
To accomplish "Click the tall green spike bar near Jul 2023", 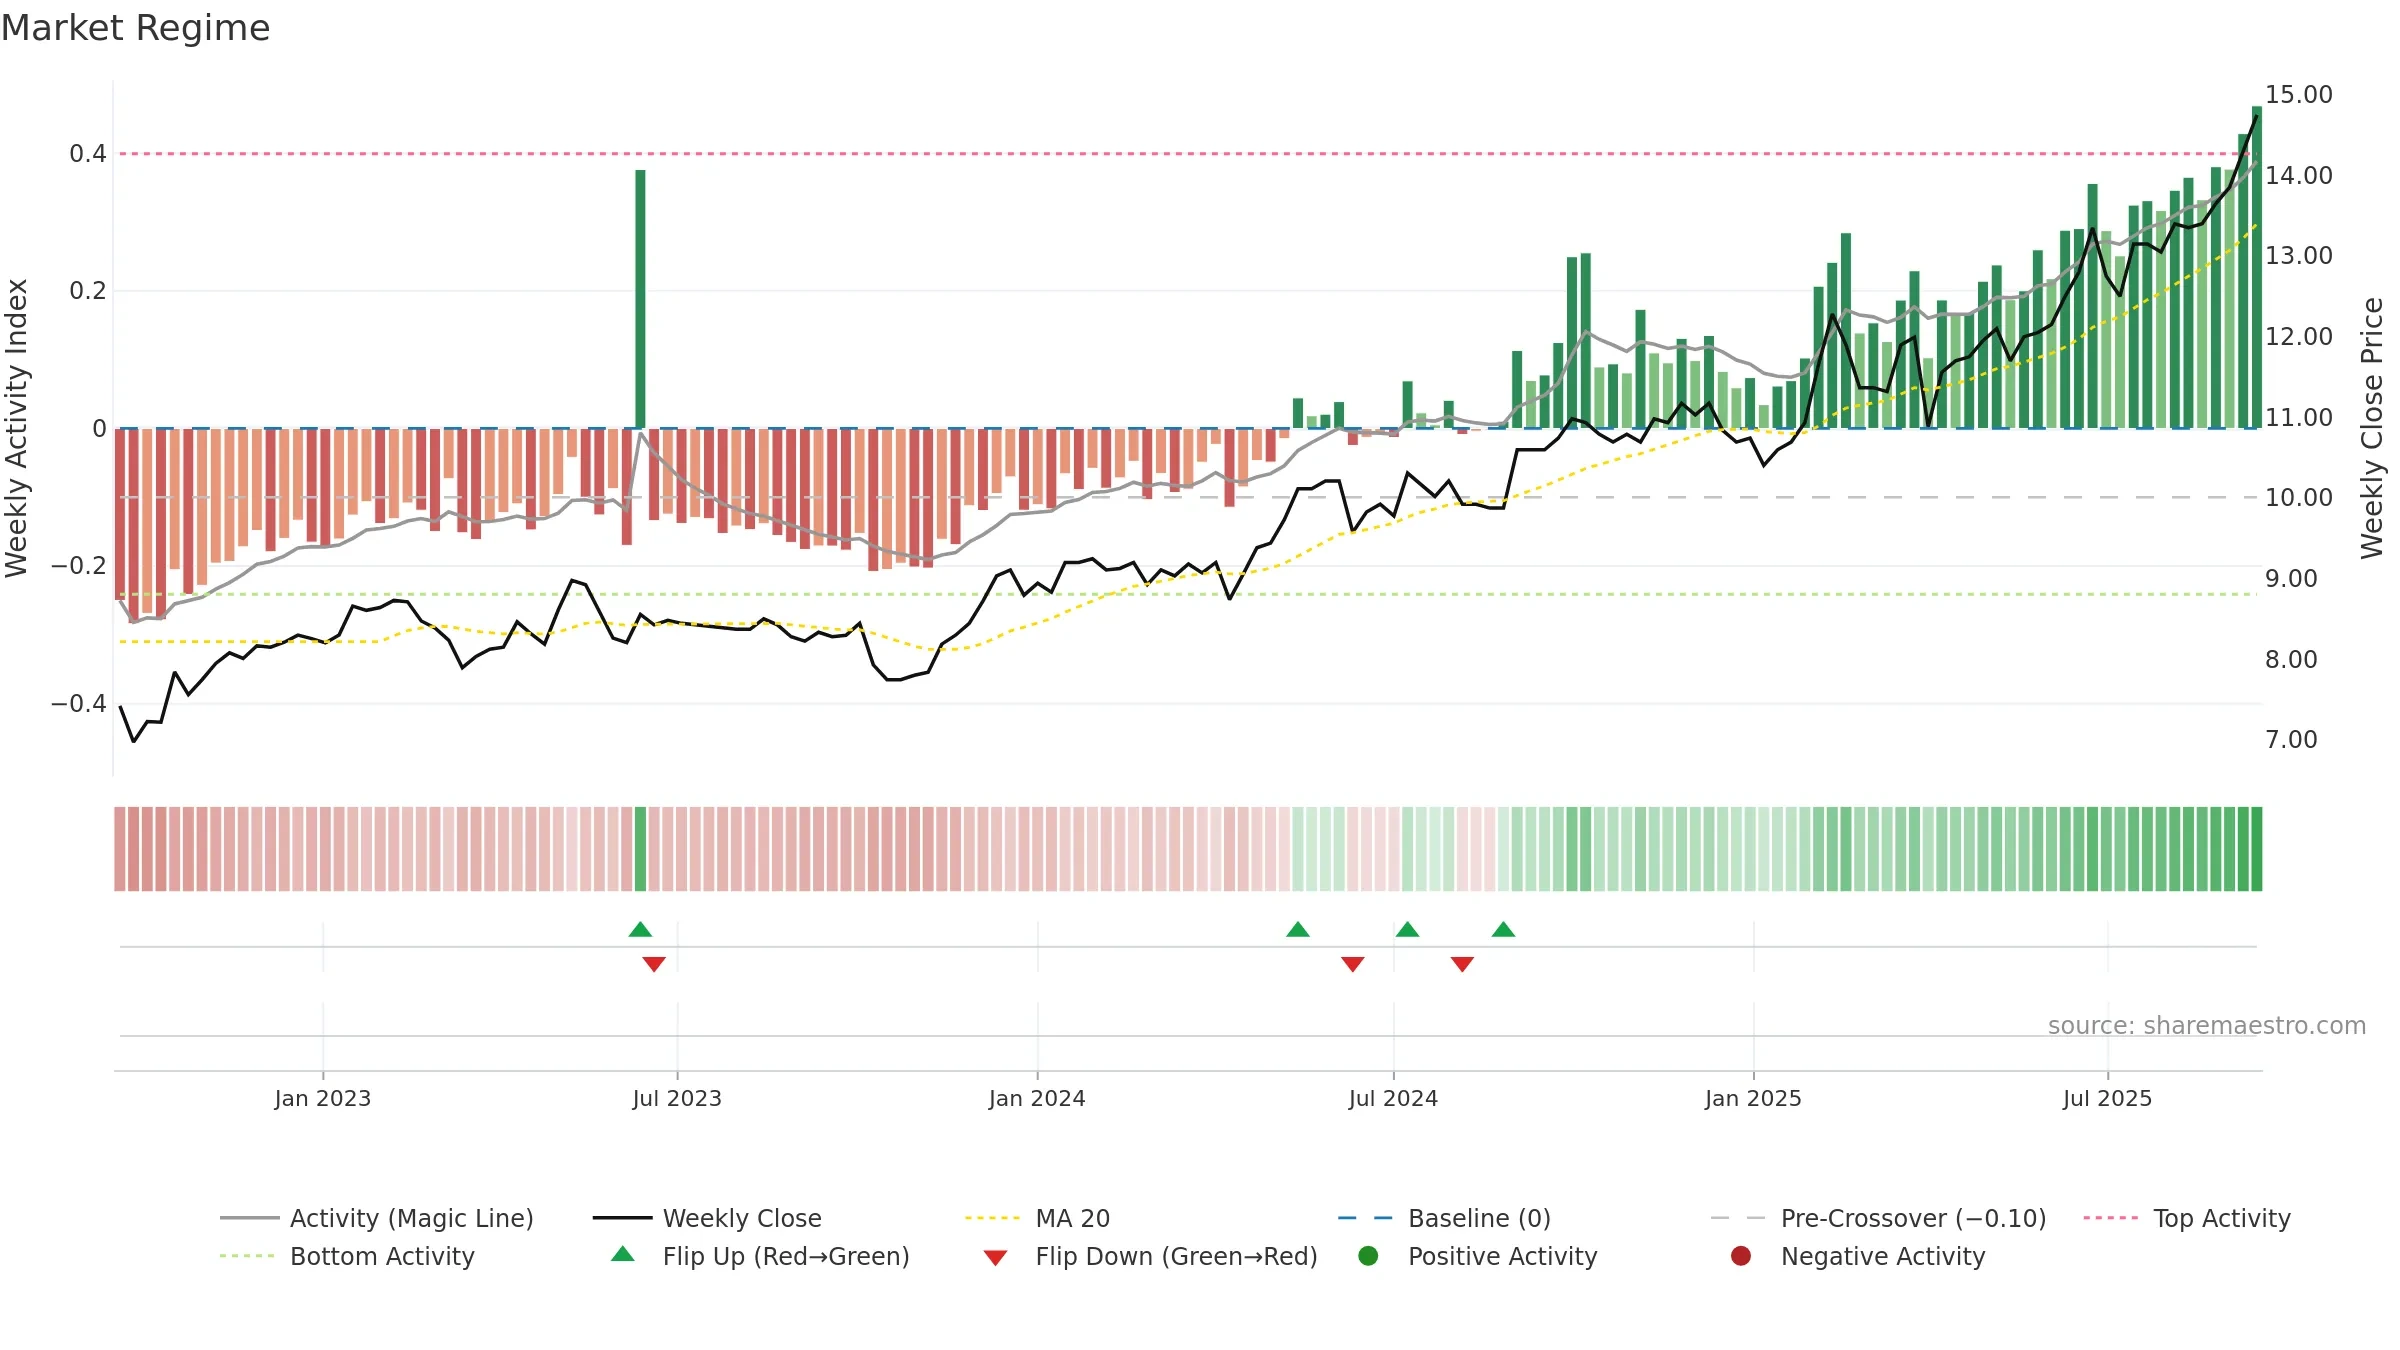I will 640,299.
